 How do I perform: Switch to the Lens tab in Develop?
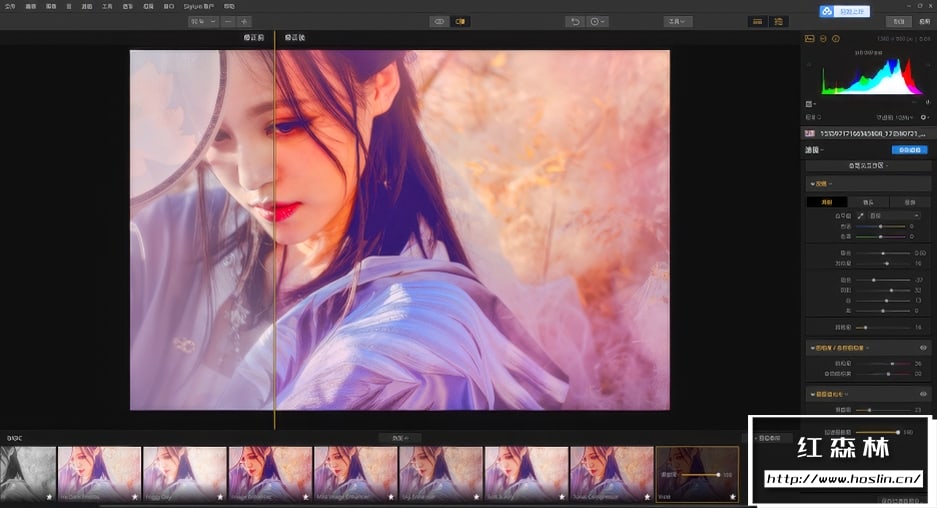[x=868, y=202]
